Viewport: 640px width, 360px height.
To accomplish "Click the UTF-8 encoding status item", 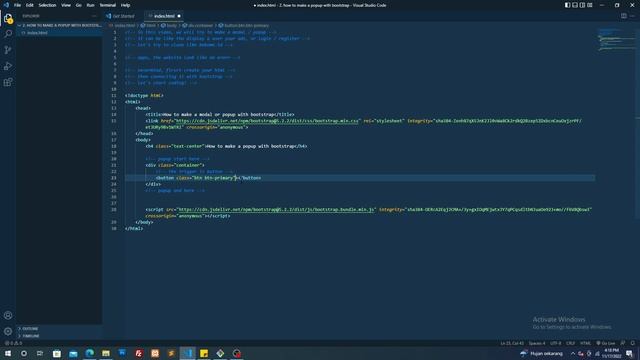I will 556,343.
